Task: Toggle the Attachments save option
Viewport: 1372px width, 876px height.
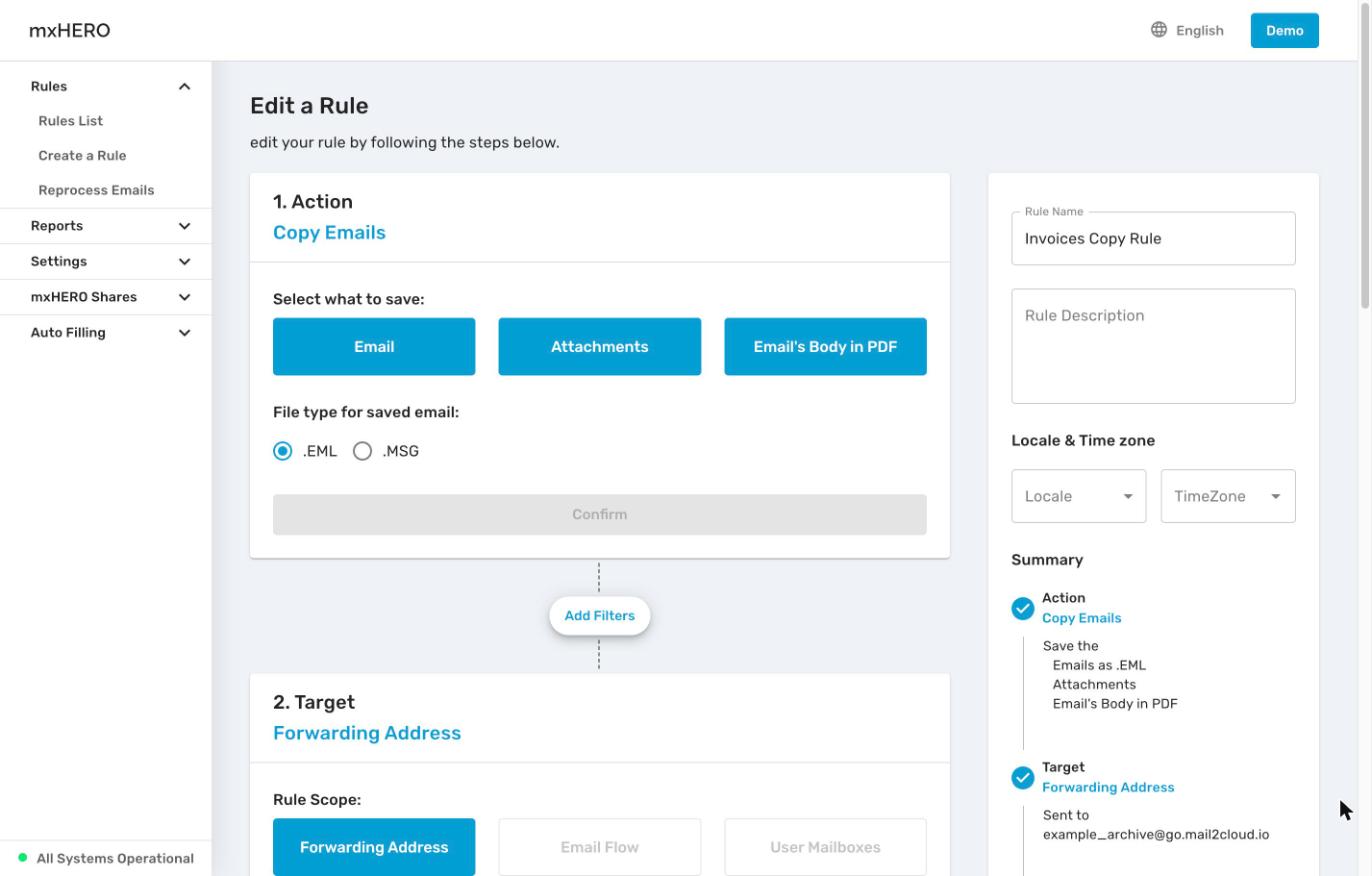Action: tap(600, 347)
